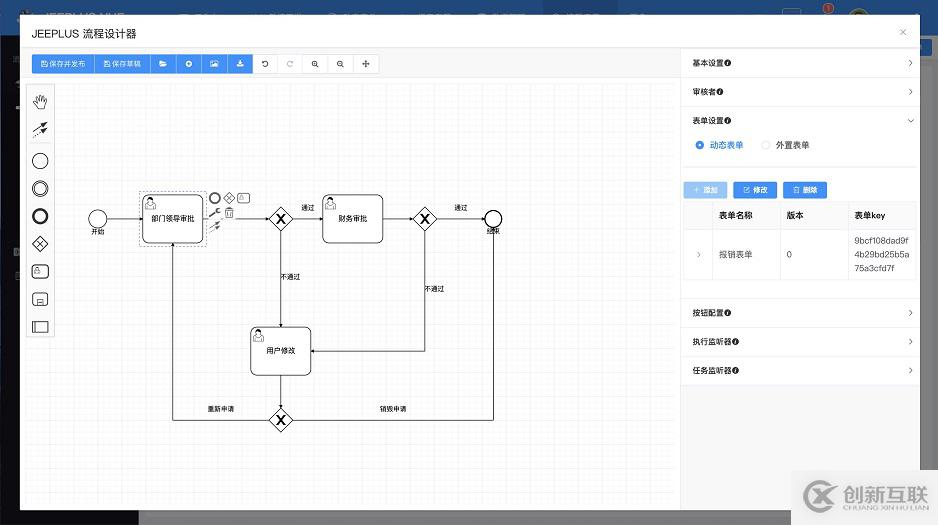Click the open folder toolbar icon
This screenshot has width=938, height=525.
pyautogui.click(x=163, y=64)
